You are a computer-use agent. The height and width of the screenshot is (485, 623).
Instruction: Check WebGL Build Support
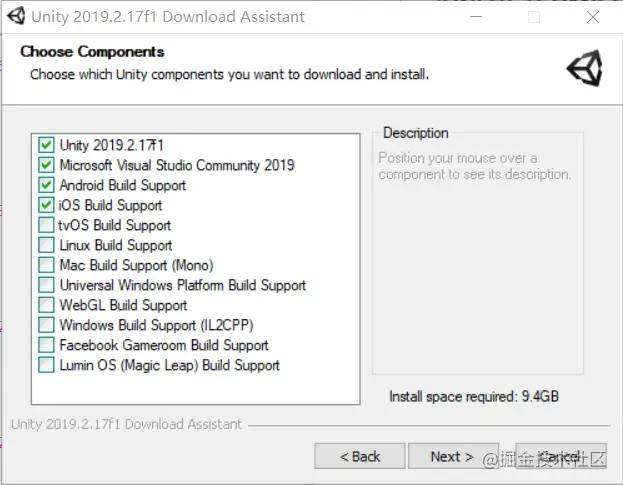point(47,305)
